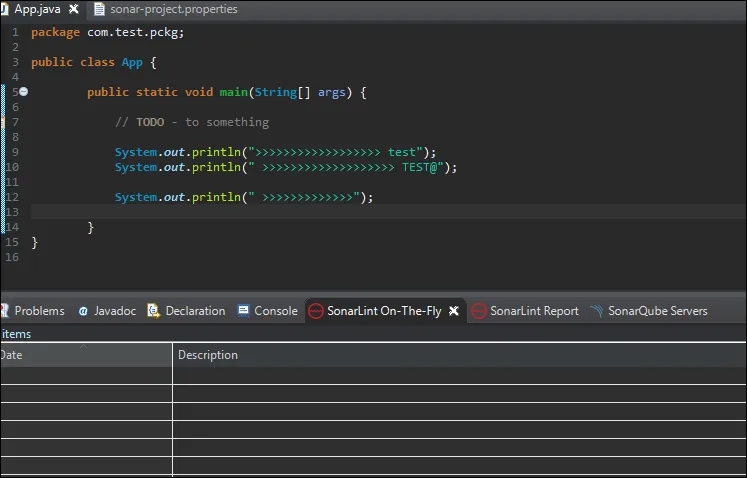Click the SonarLint Report red icon

point(478,311)
